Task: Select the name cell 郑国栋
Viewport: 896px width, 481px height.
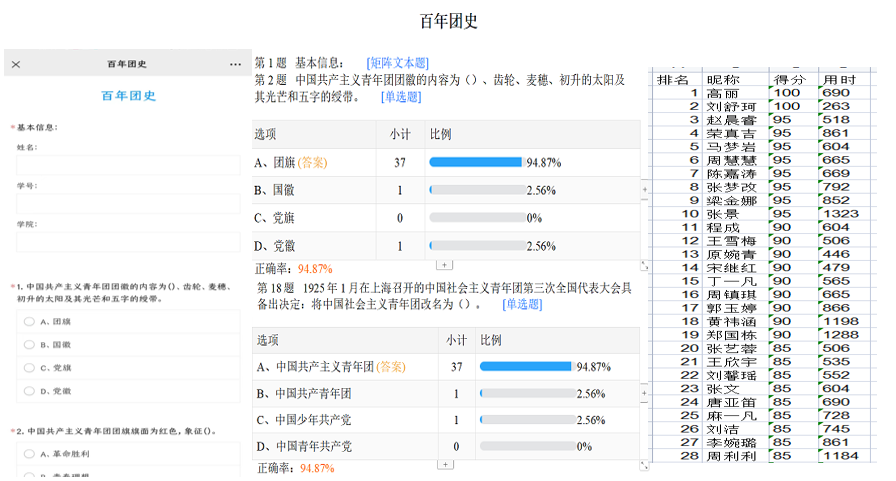Action: coord(735,335)
